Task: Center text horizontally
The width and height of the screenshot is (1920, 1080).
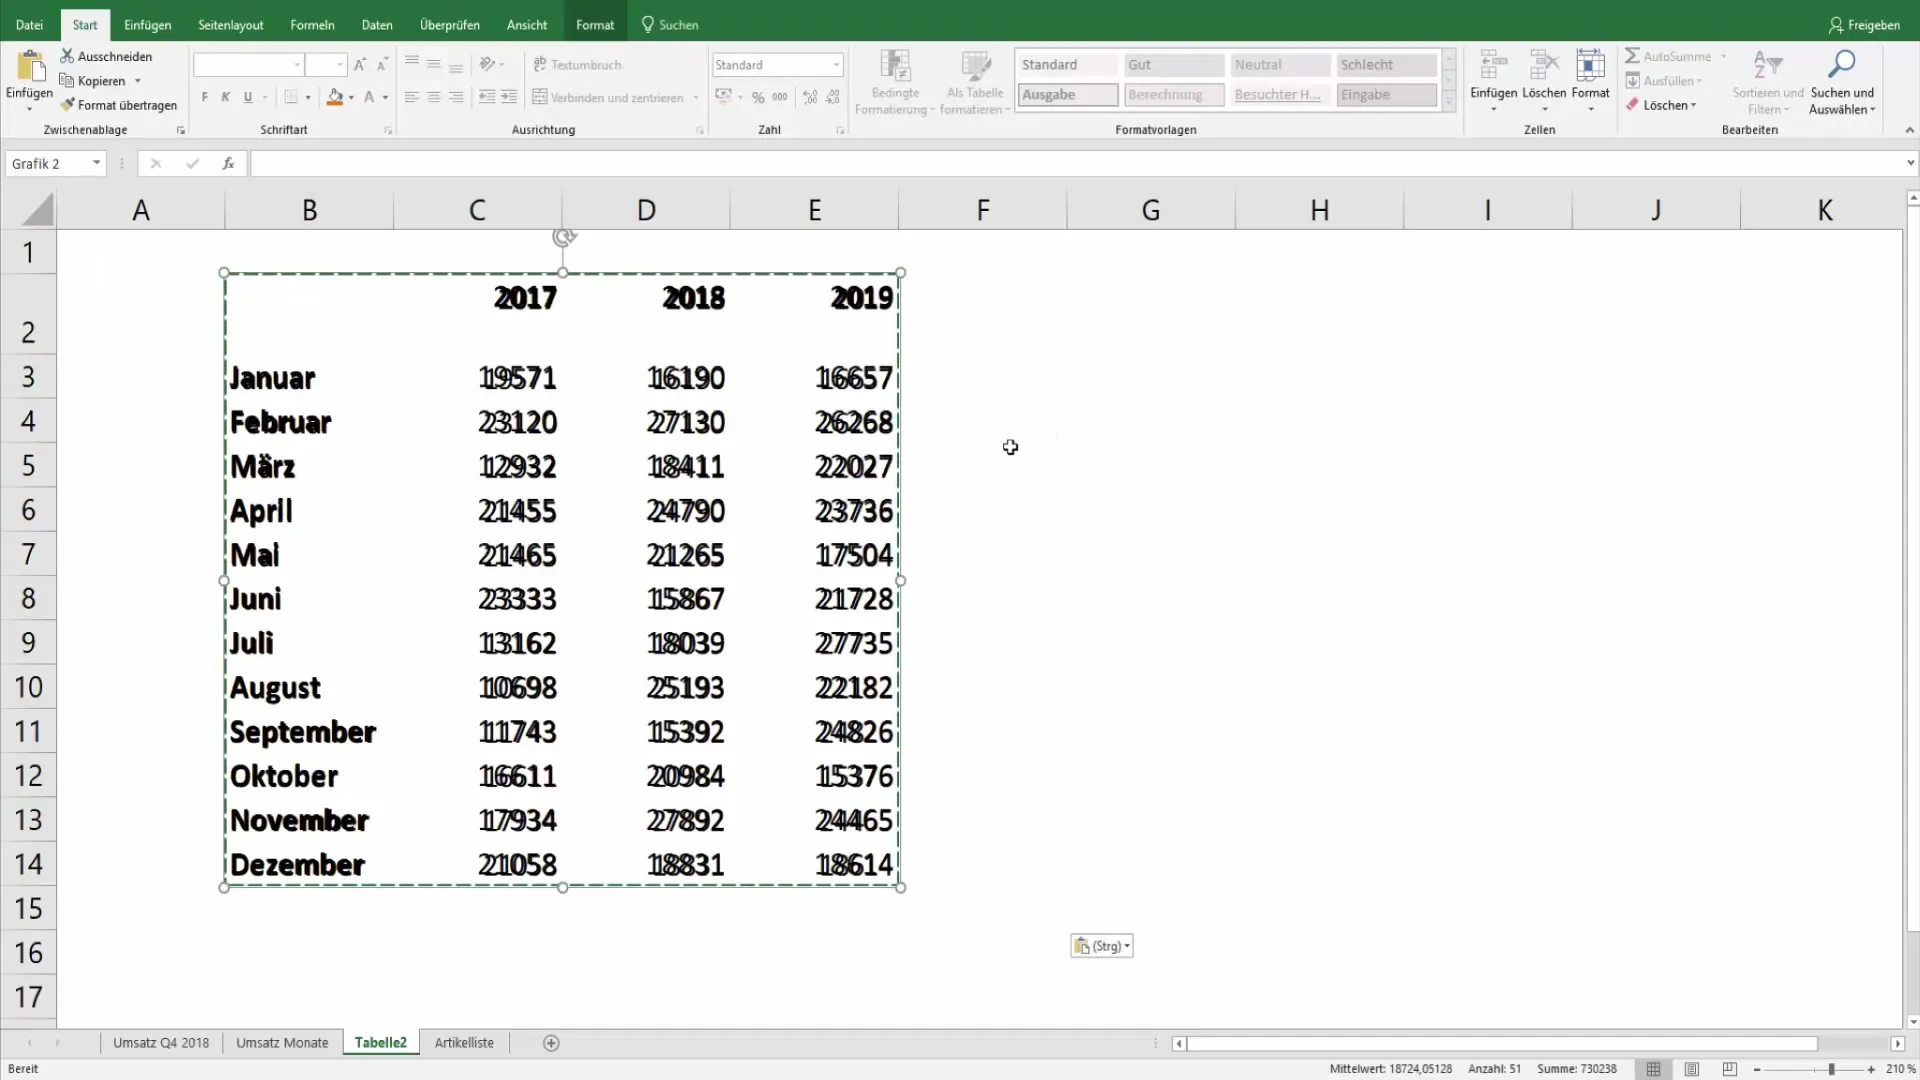Action: [434, 97]
